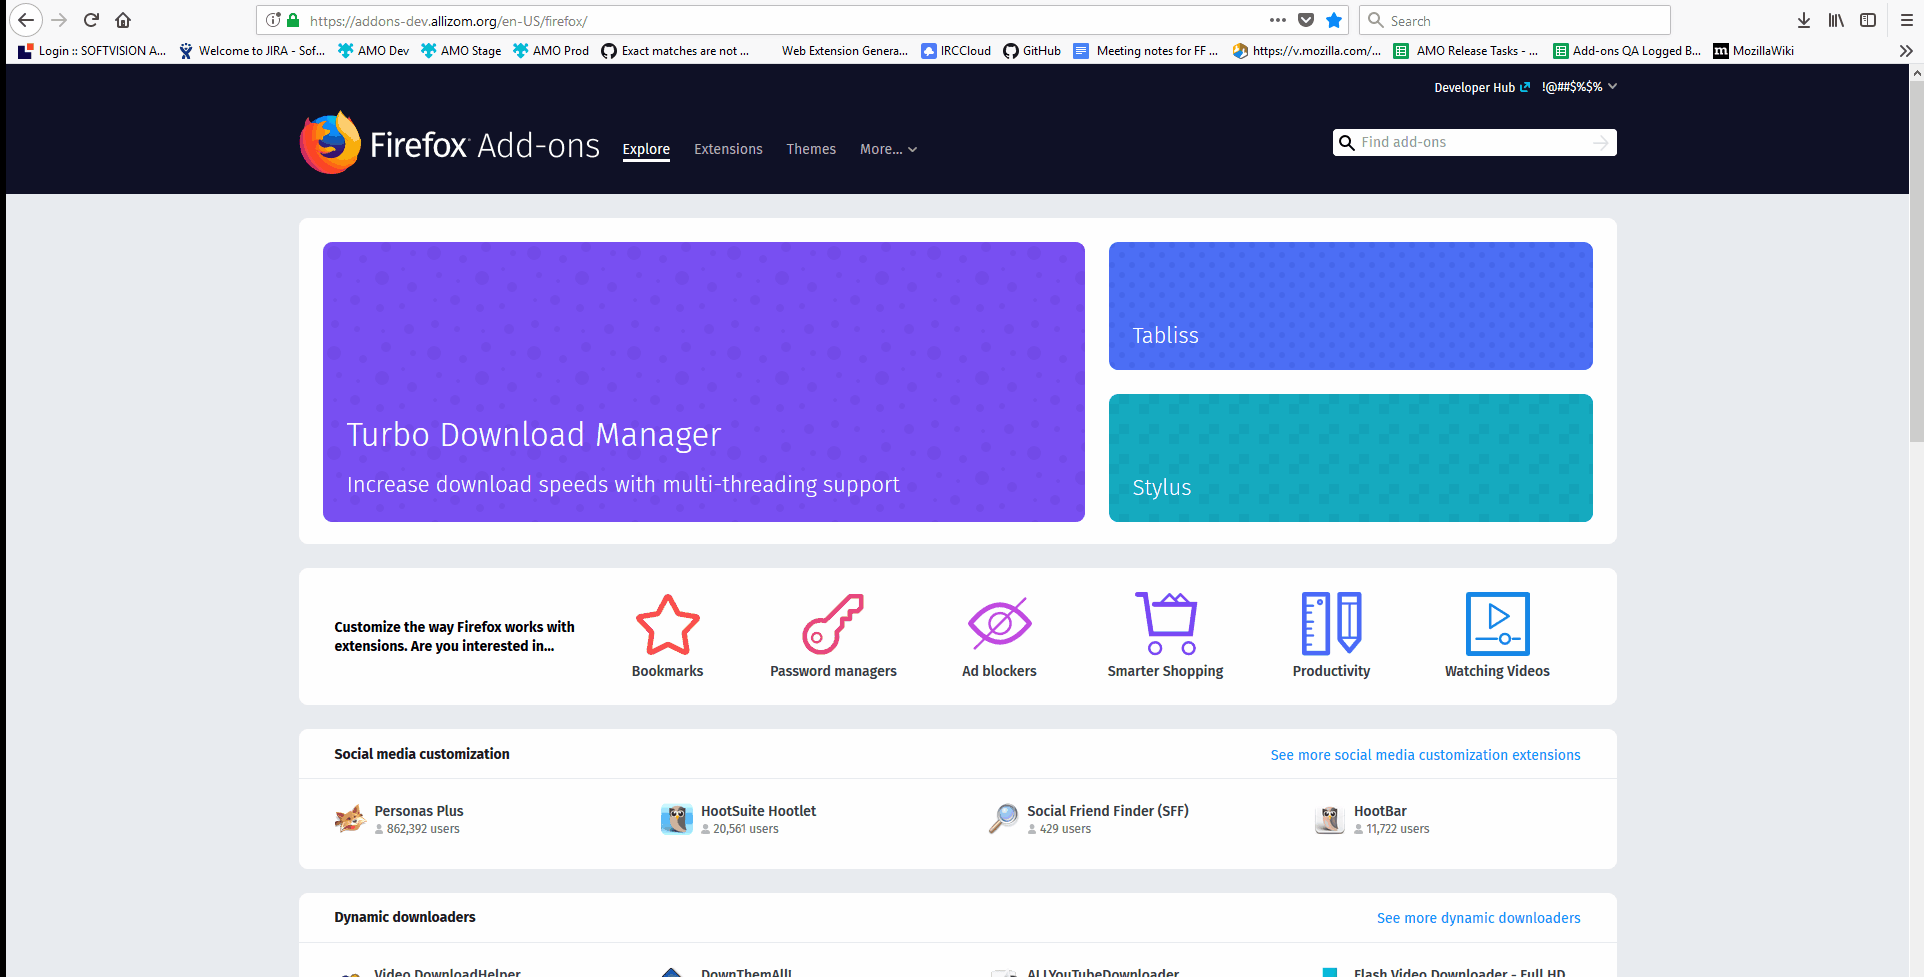Screen dimensions: 1924x977
Task: See more dynamic downloaders
Action: pos(1478,918)
